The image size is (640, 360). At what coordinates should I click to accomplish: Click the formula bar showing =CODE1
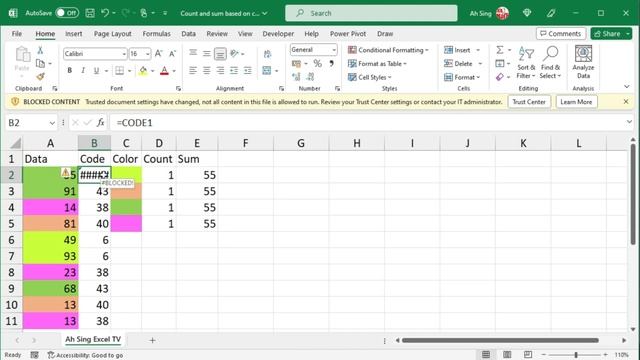367,122
